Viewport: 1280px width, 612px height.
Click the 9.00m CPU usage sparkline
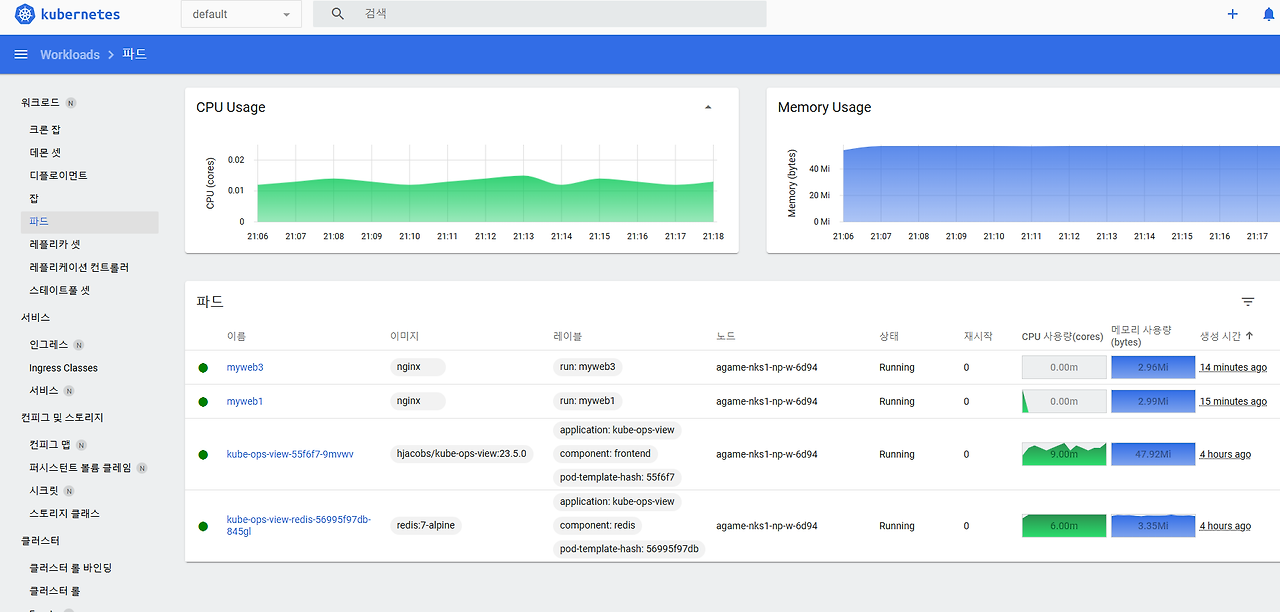point(1064,454)
